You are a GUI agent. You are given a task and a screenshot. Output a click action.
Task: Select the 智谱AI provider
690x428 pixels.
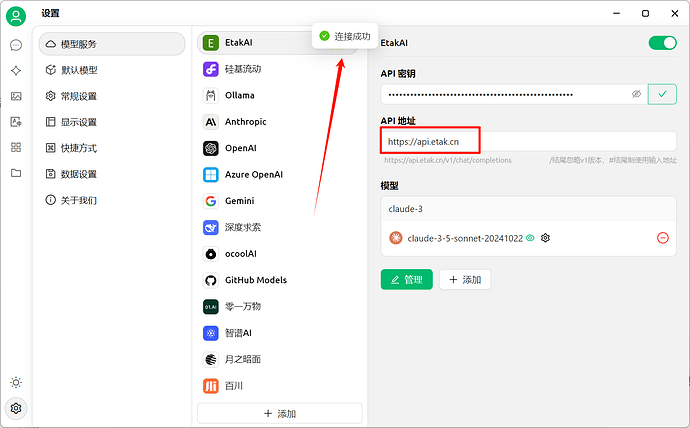pyautogui.click(x=277, y=333)
